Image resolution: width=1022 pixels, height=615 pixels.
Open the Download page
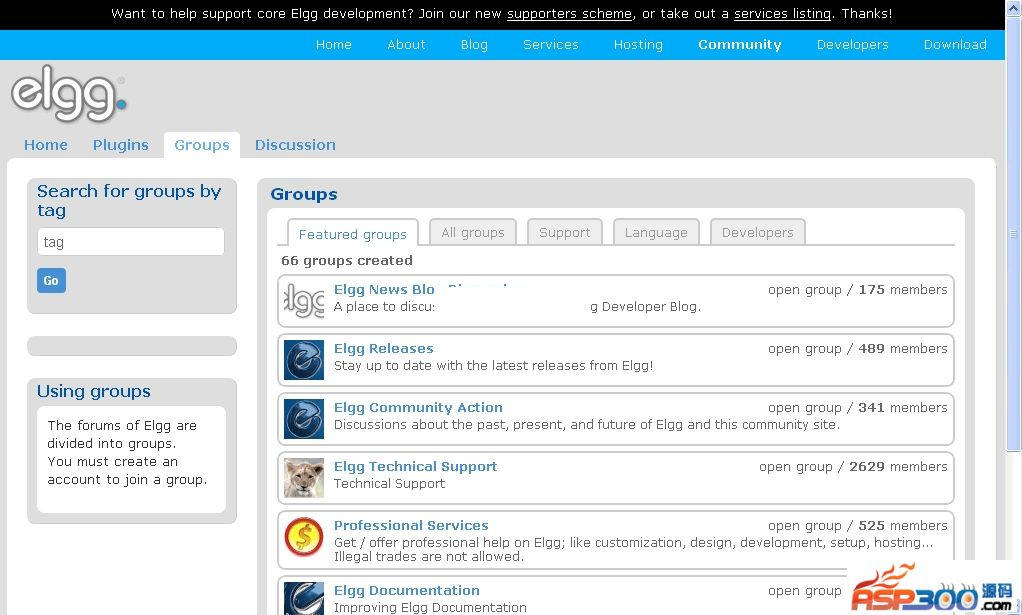(955, 44)
